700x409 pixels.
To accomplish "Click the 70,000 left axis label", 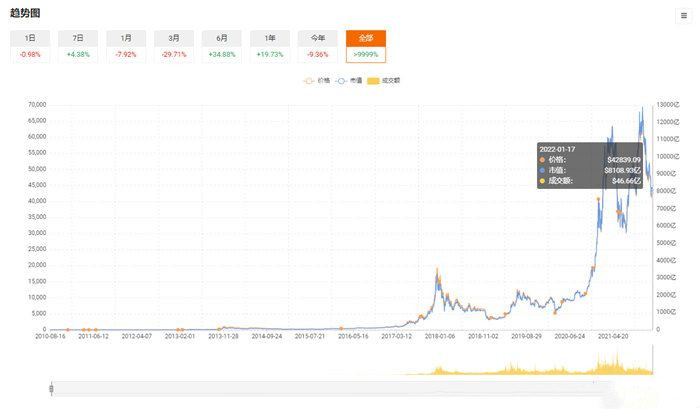I will tap(37, 104).
